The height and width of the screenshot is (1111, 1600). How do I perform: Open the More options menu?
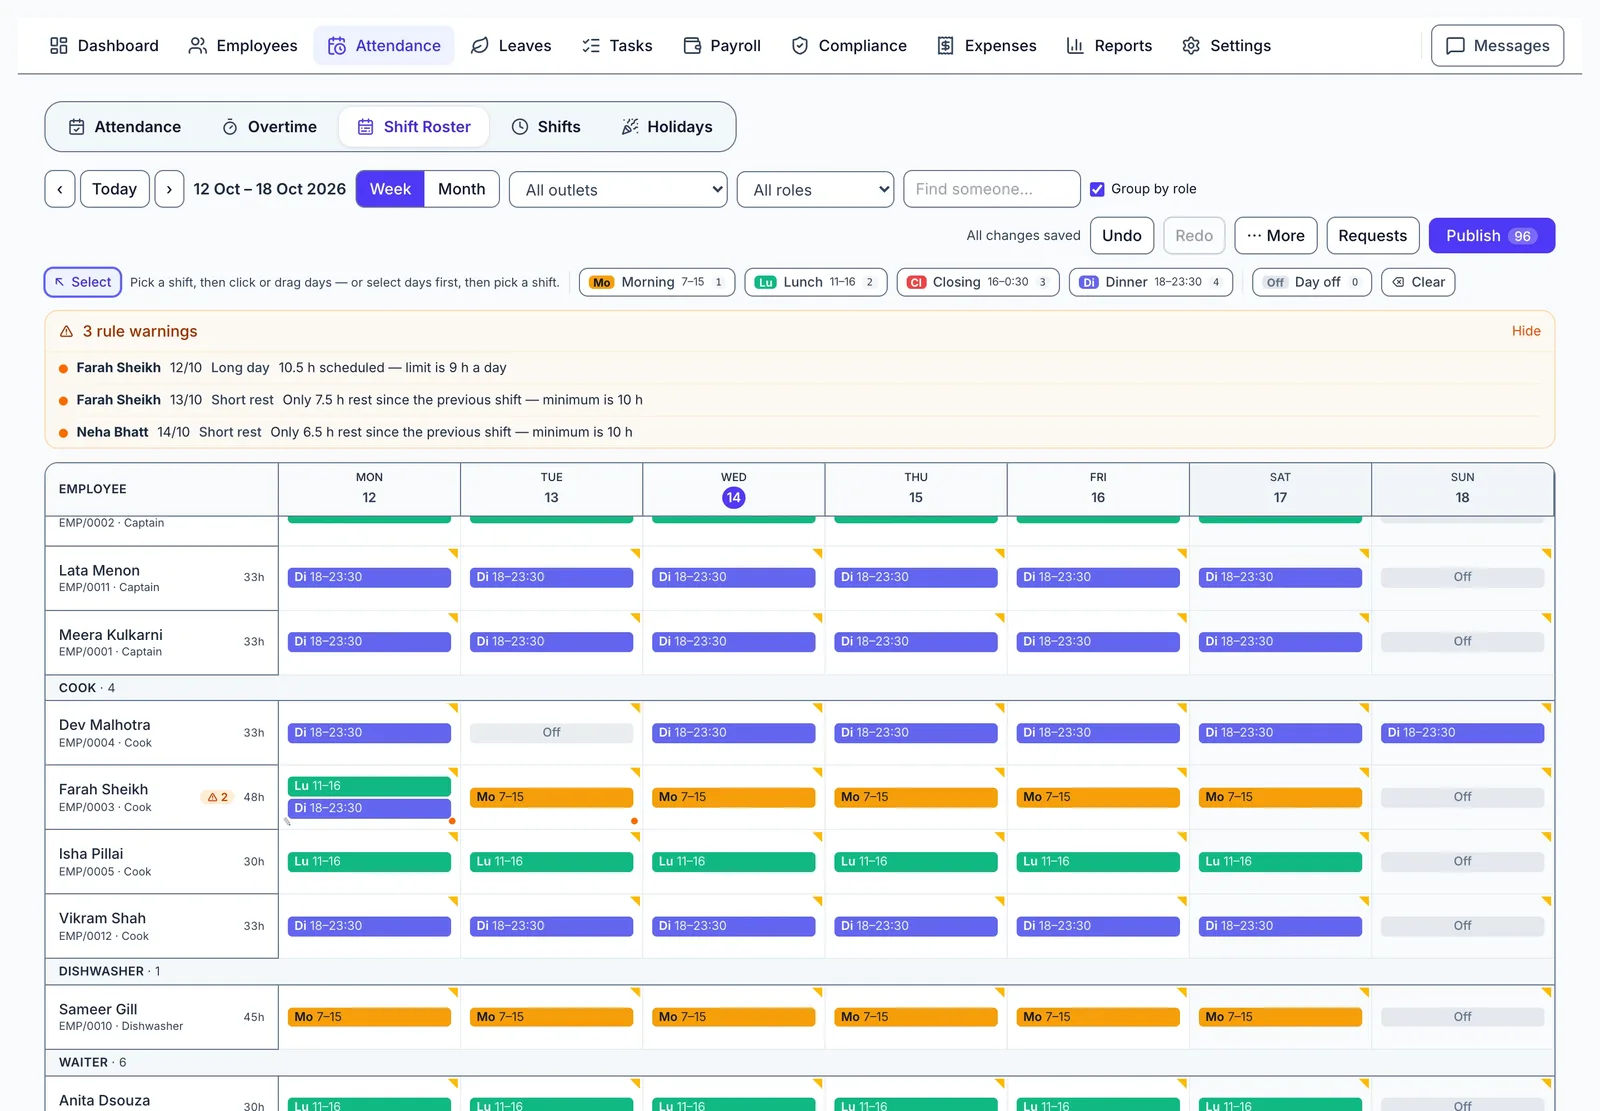1275,236
